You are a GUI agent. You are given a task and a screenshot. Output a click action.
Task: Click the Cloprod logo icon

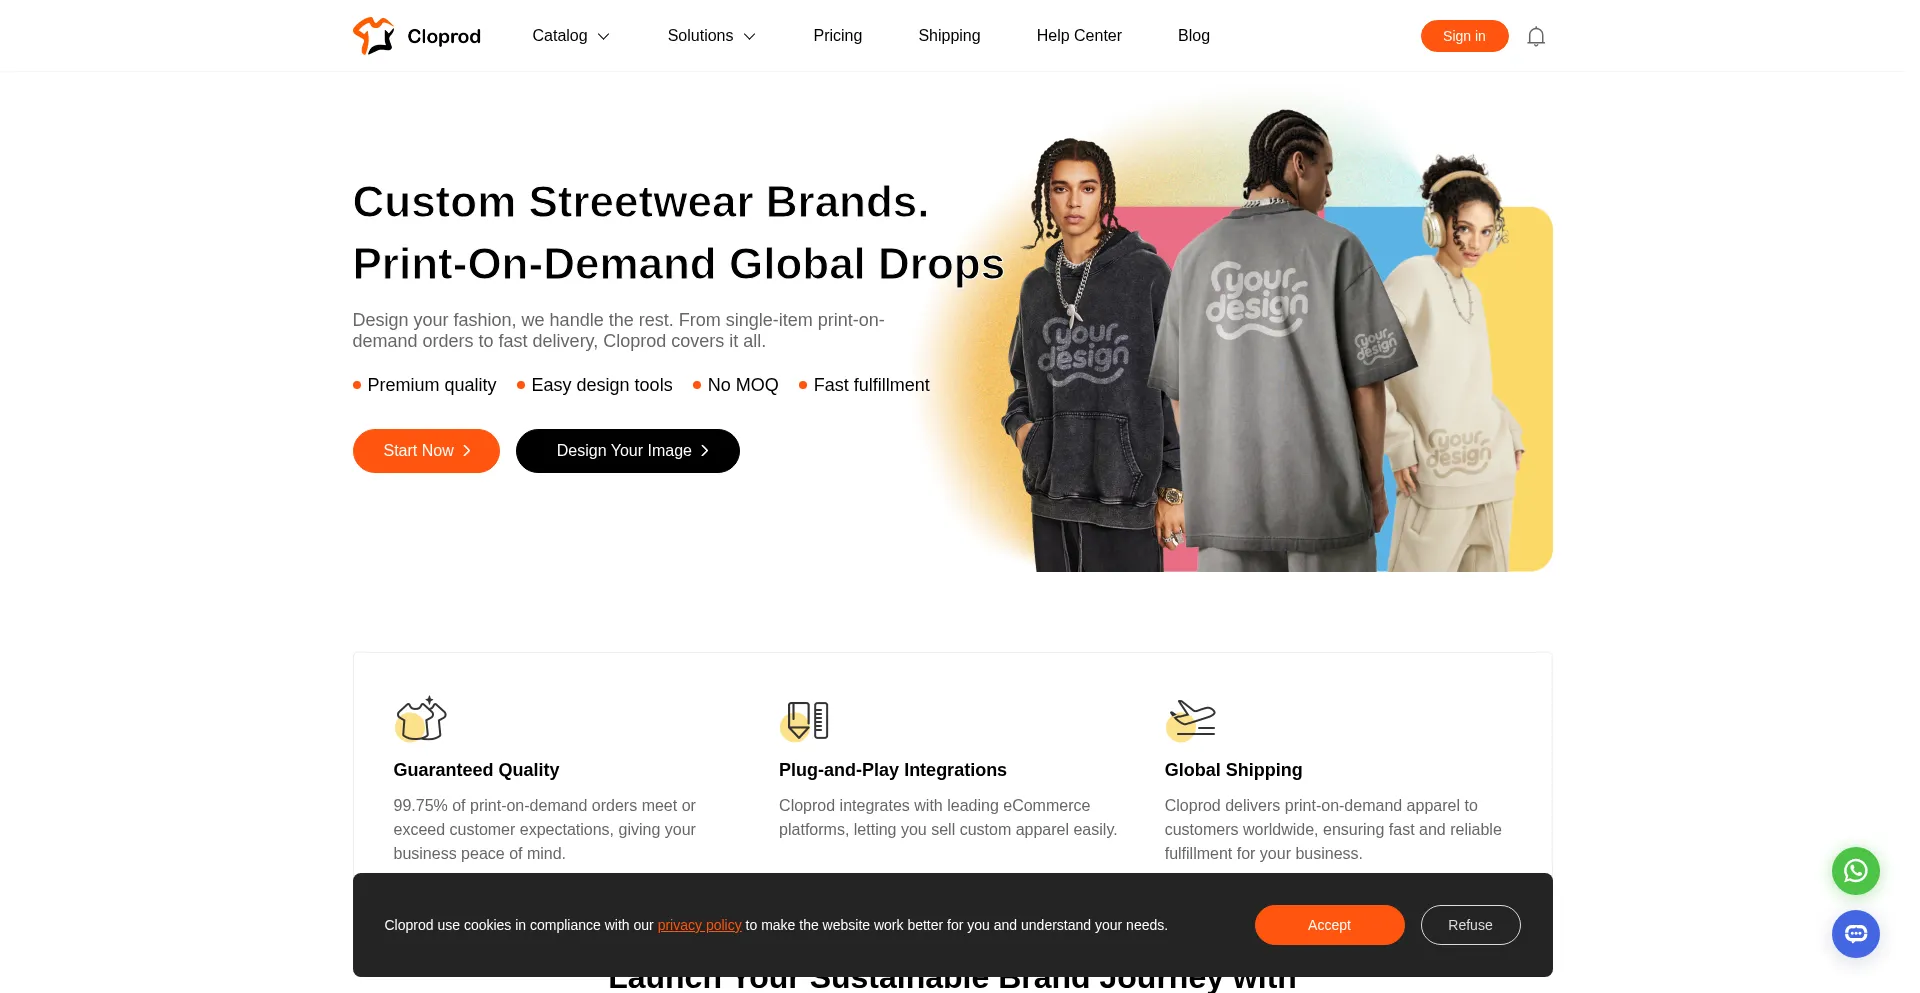374,36
